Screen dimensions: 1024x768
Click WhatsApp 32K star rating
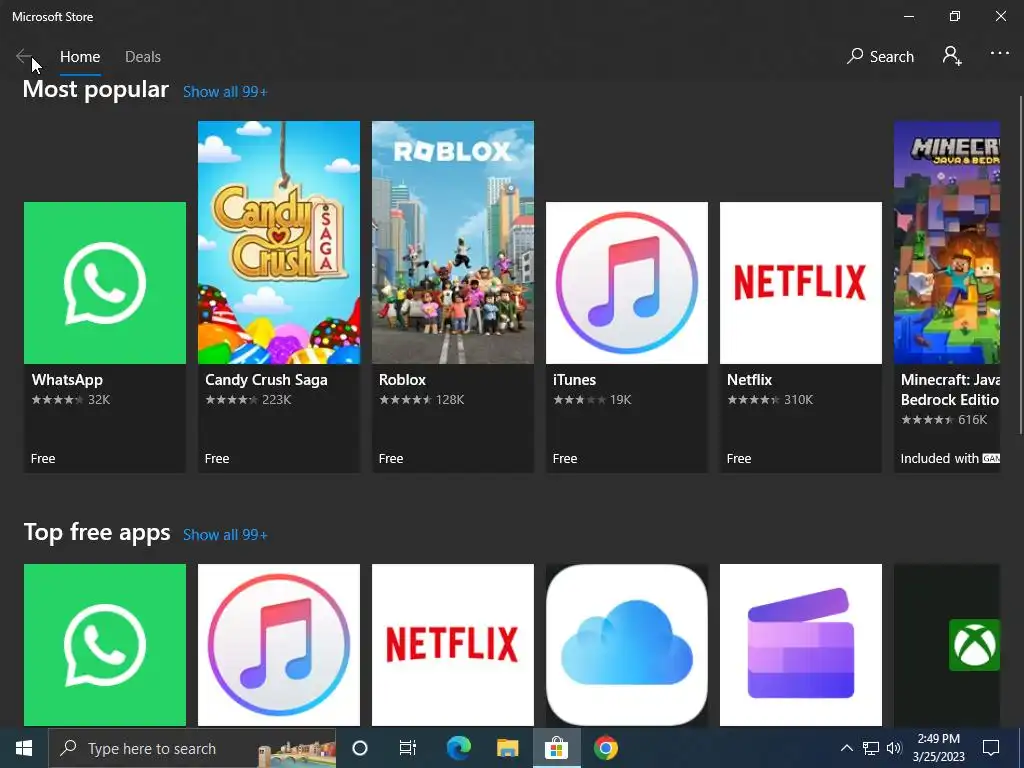[x=71, y=400]
